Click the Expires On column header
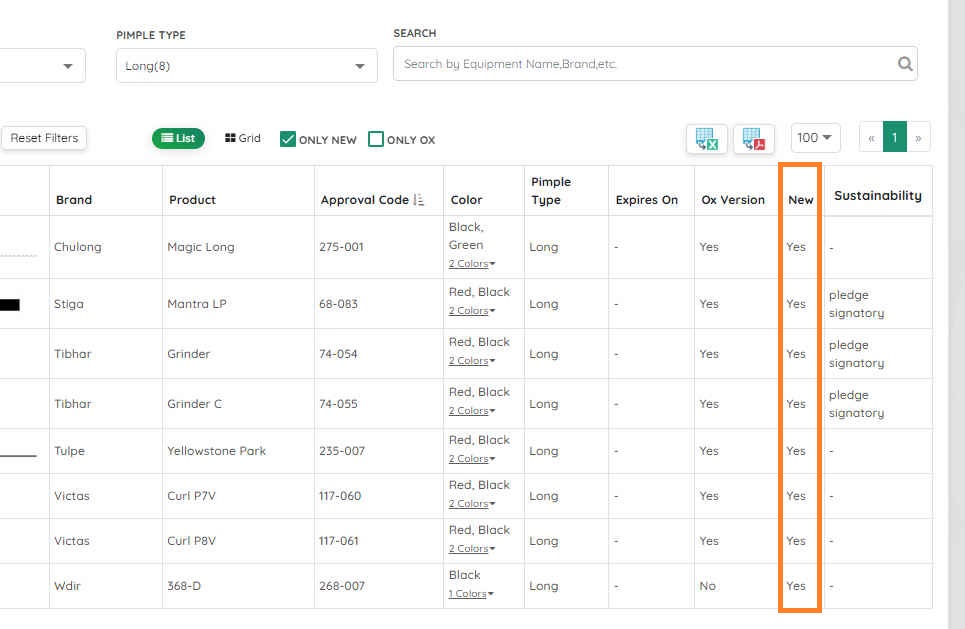 pos(647,200)
